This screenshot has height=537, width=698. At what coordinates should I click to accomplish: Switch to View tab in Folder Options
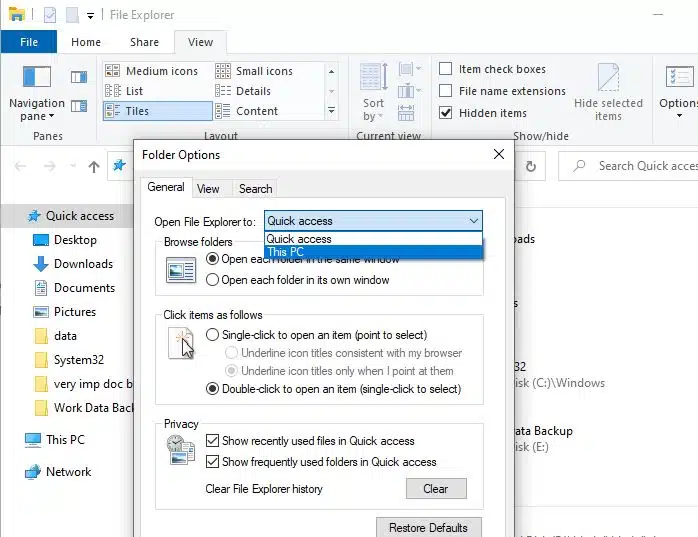point(208,189)
